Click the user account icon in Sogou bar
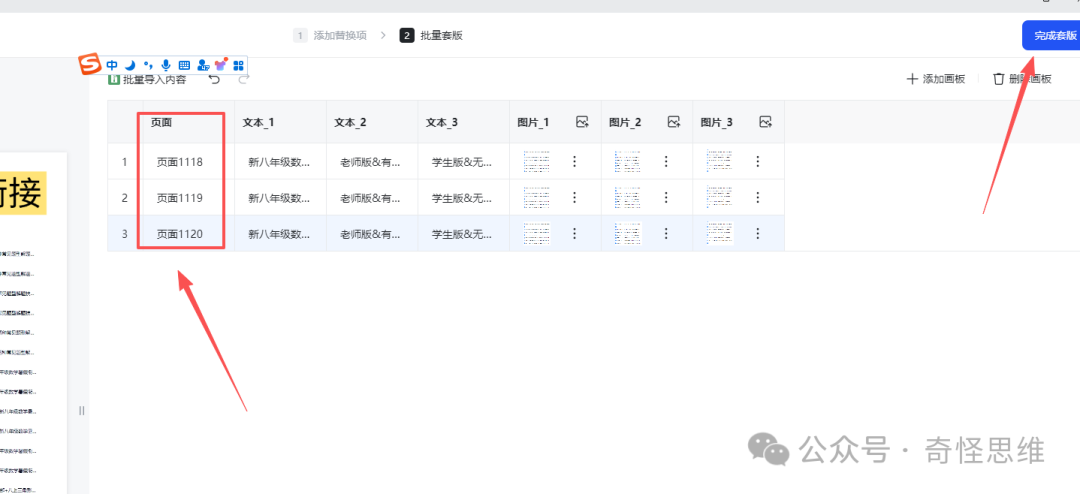This screenshot has width=1080, height=494. [202, 65]
